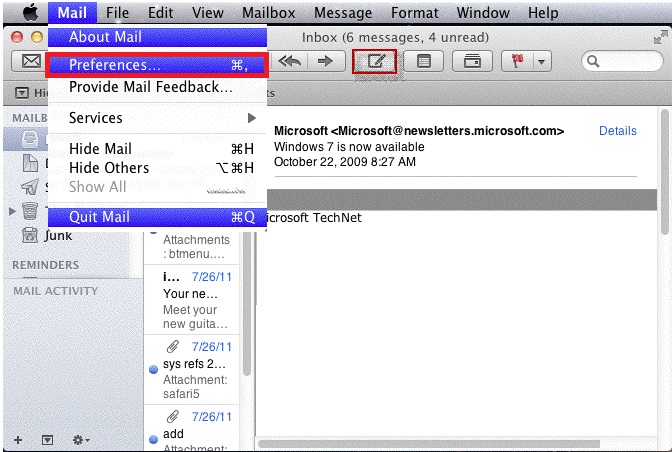Choose Hide Mail from the menu
672x452 pixels.
point(157,149)
